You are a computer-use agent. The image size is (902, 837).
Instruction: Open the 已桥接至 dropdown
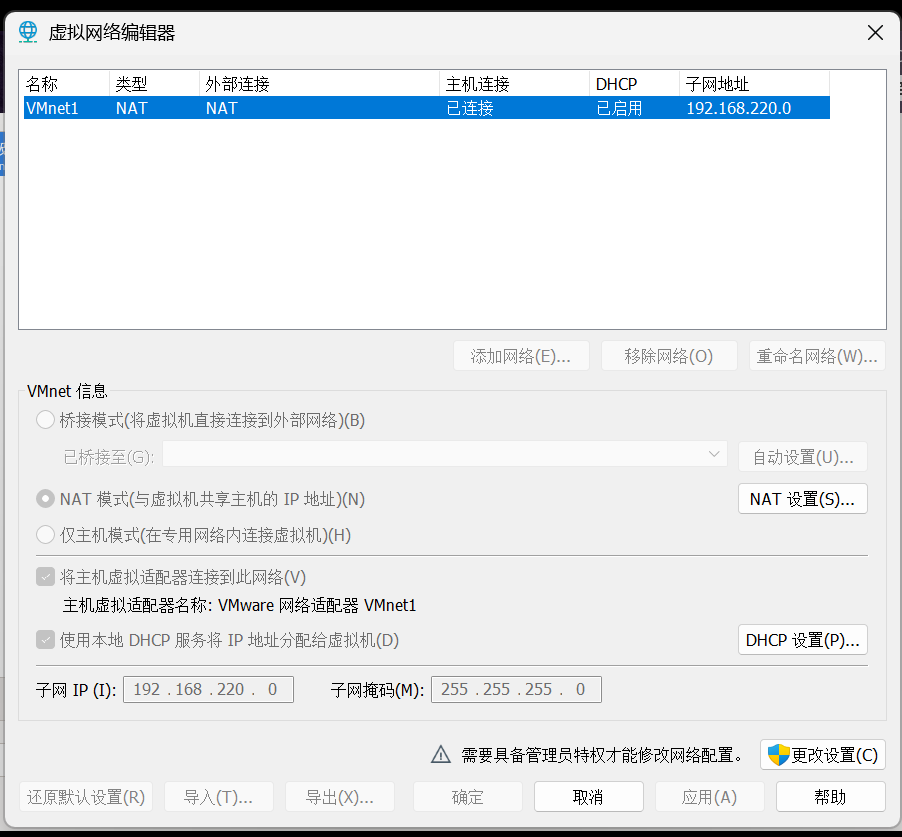(445, 454)
